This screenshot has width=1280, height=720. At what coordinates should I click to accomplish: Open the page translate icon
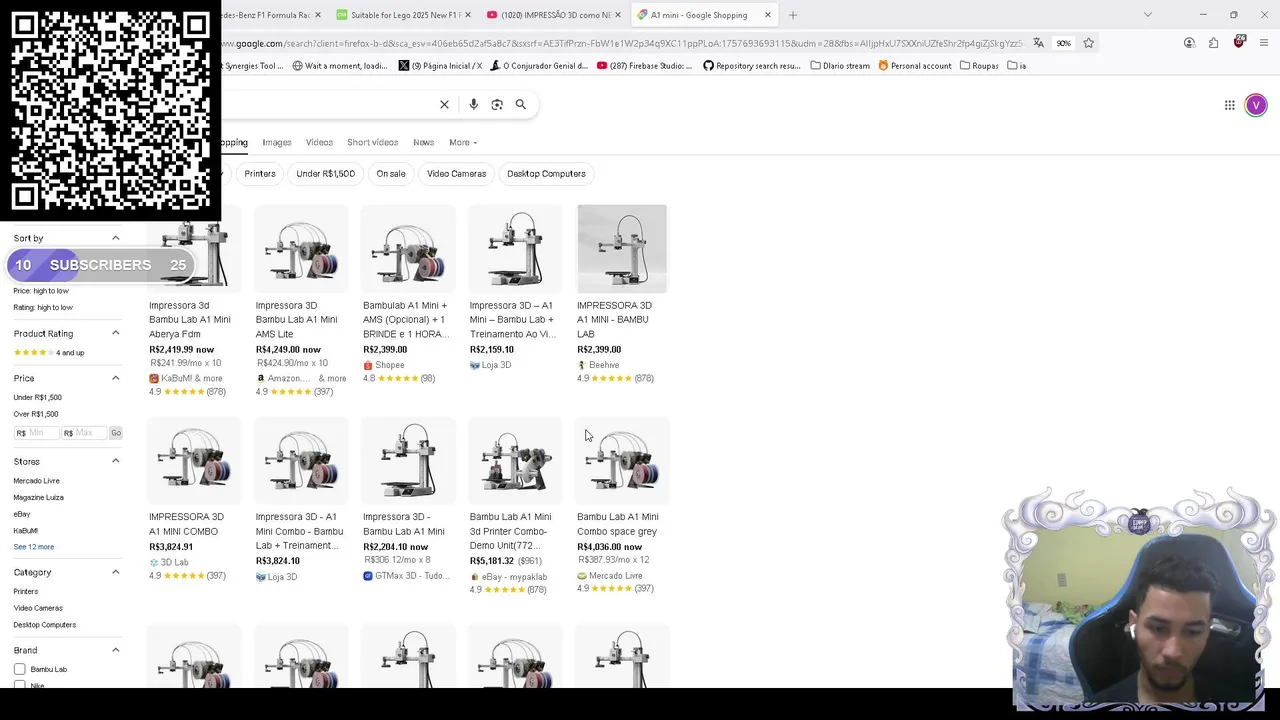tap(1038, 43)
